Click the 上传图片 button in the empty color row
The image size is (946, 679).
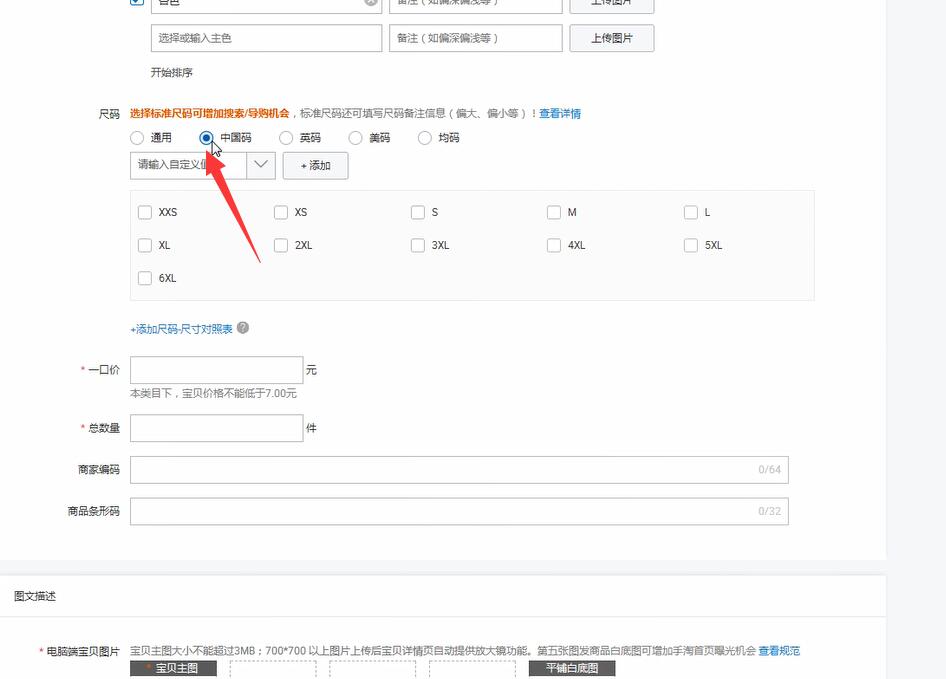611,38
